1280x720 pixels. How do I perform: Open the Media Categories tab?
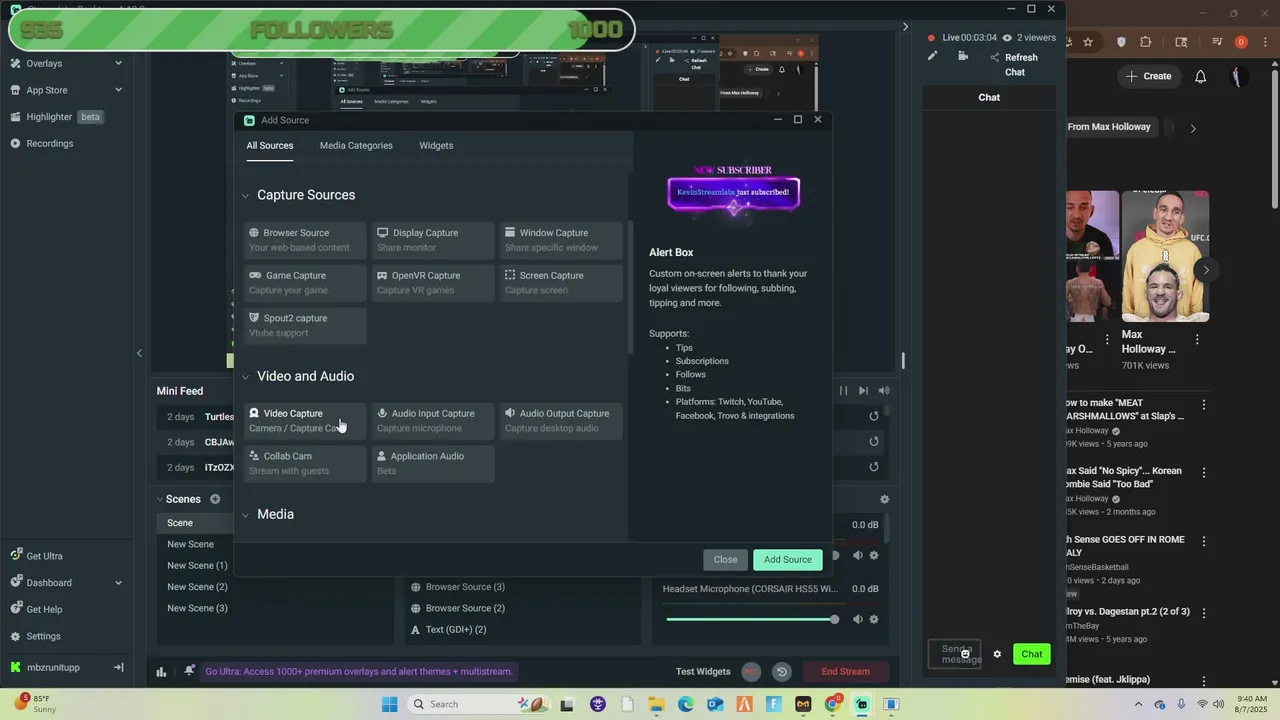[356, 146]
